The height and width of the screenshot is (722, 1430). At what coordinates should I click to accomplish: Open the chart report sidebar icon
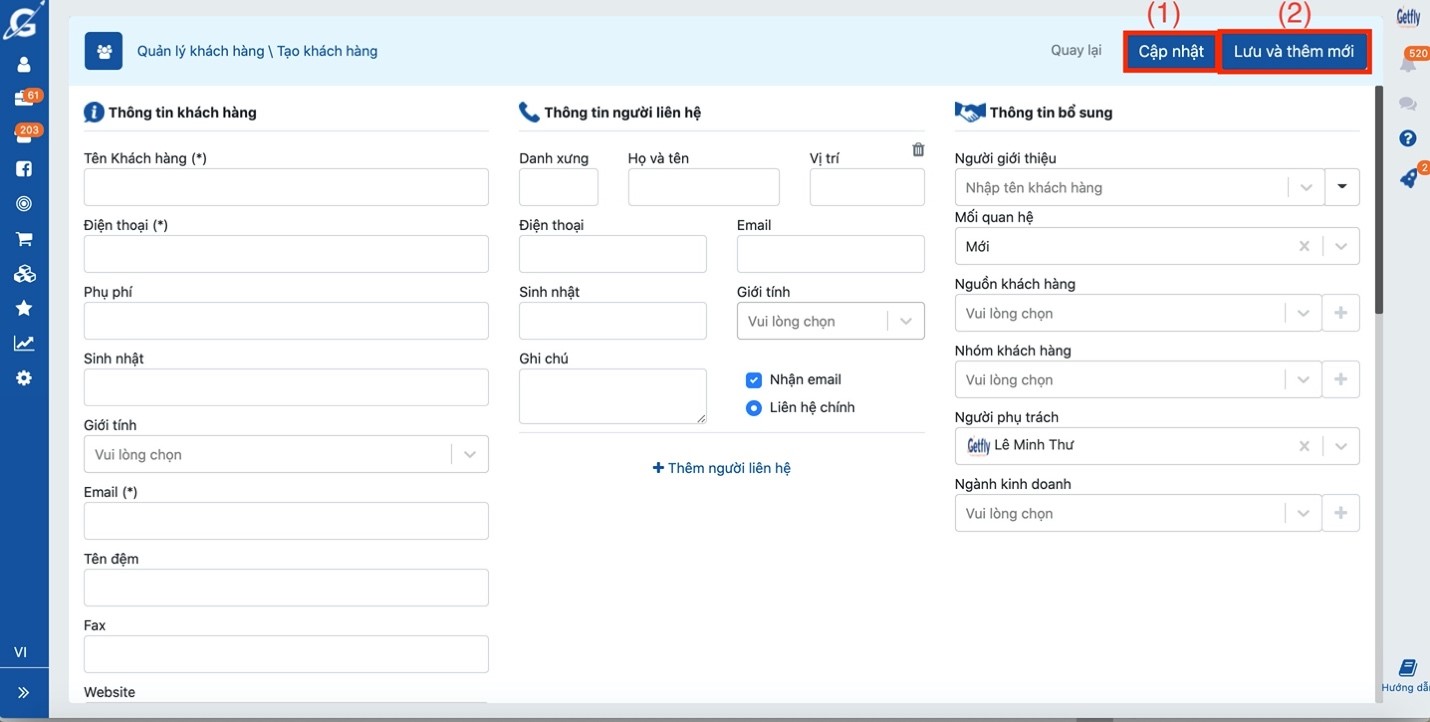(24, 343)
